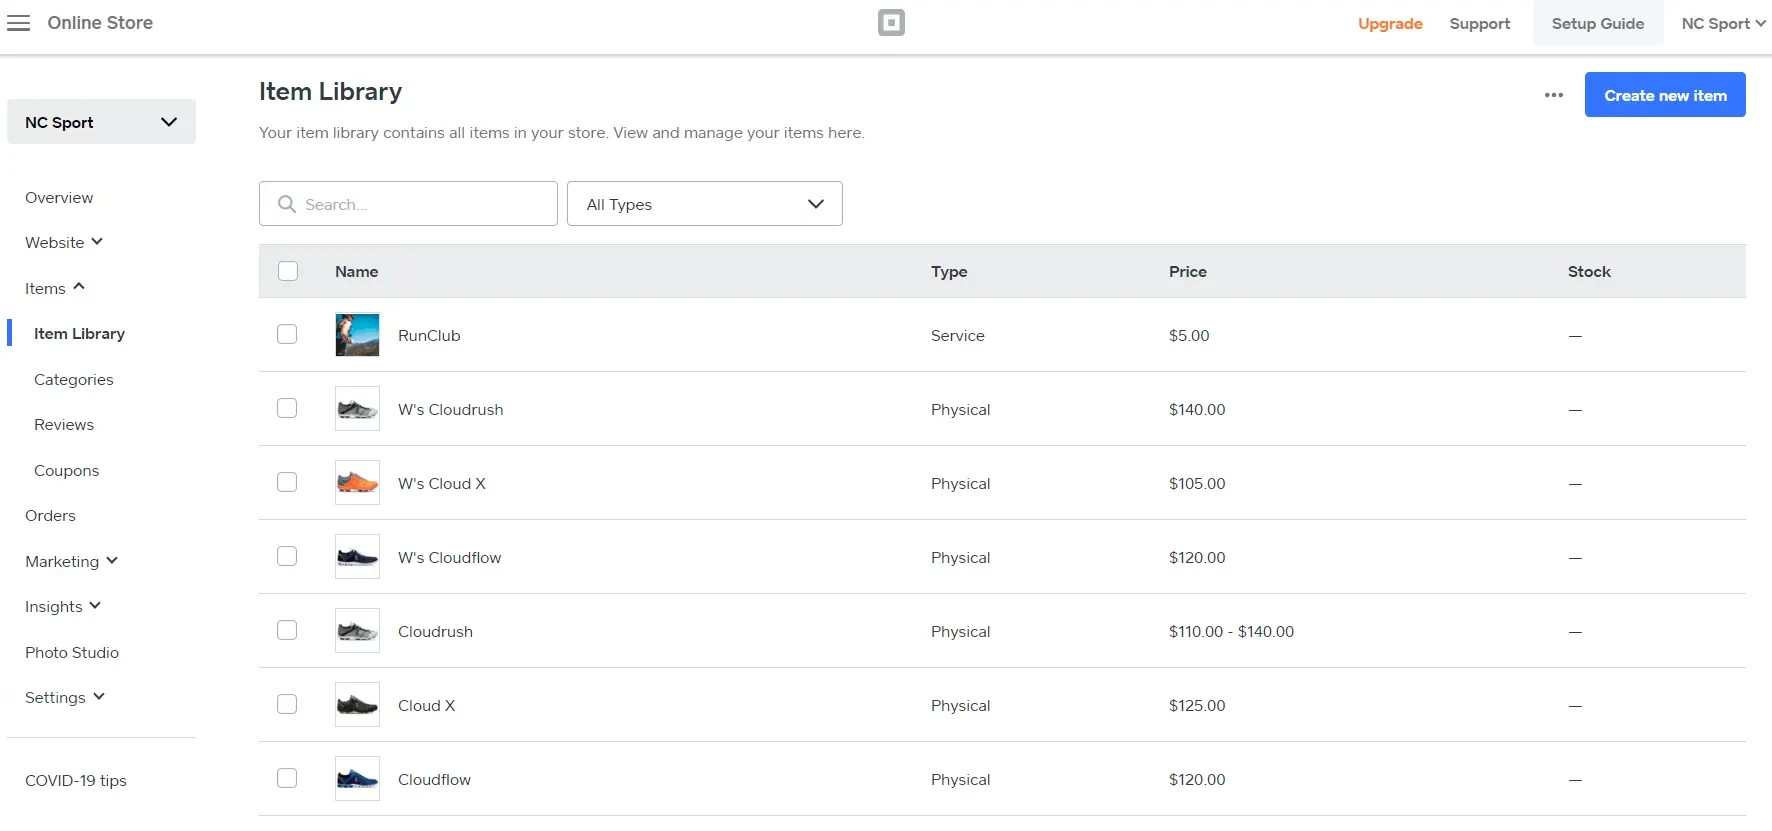Image resolution: width=1772 pixels, height=831 pixels.
Task: Open Categories in the sidebar
Action: [74, 379]
